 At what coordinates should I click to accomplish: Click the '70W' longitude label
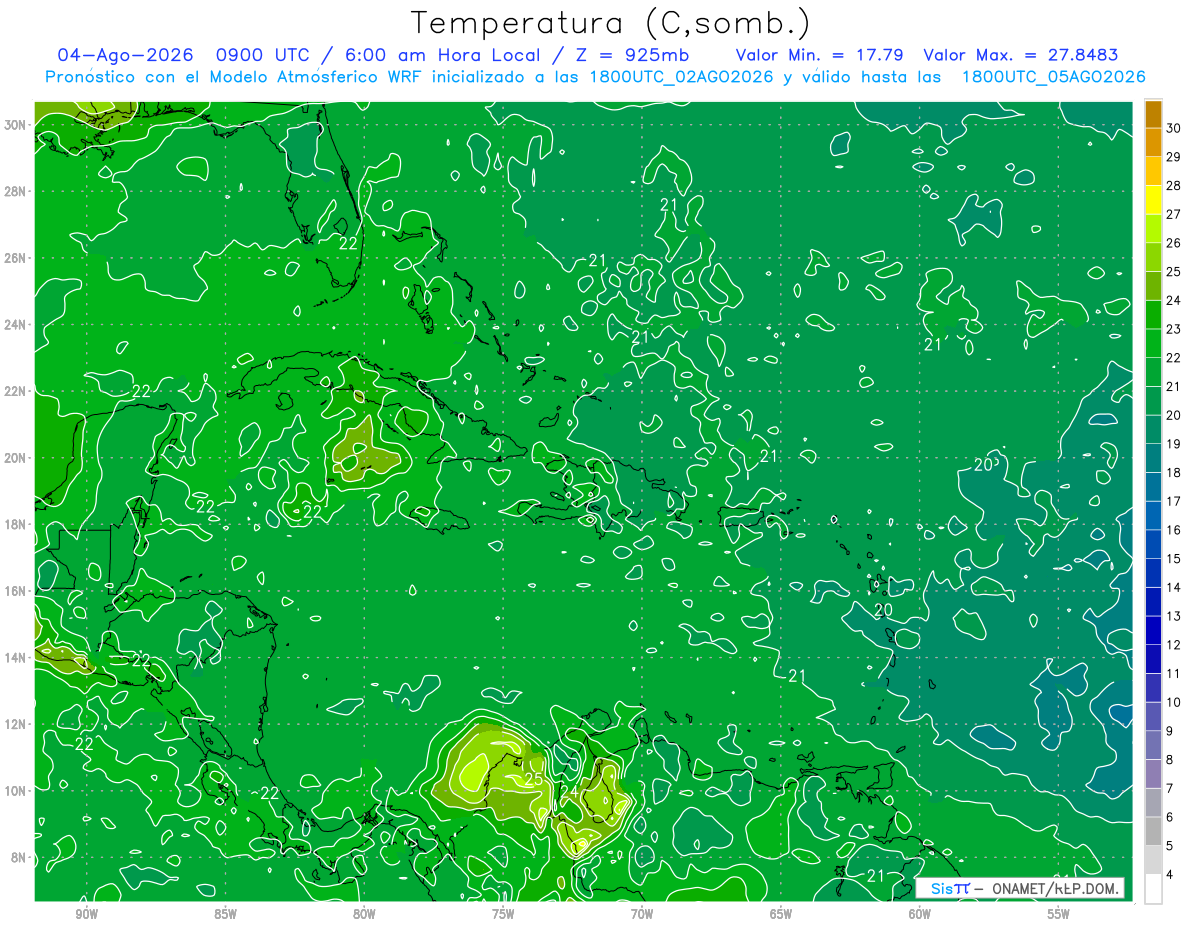(642, 913)
